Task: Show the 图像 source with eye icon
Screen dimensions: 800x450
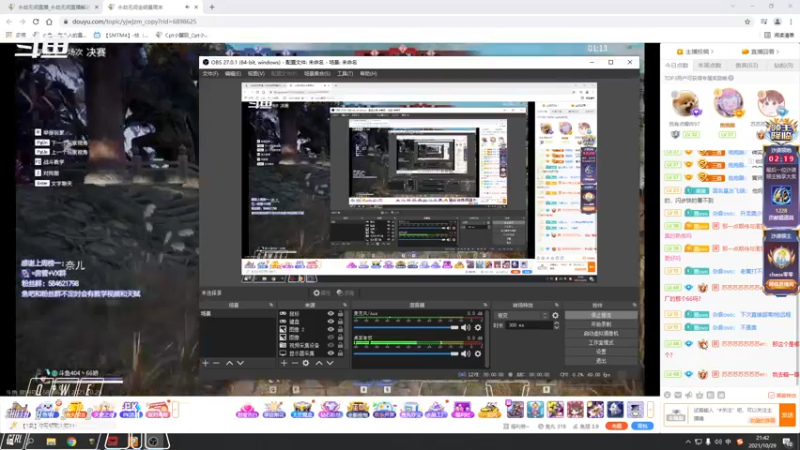Action: 331,337
